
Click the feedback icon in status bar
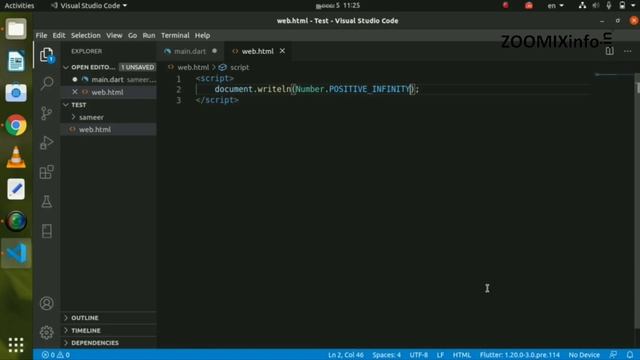pyautogui.click(x=613, y=355)
